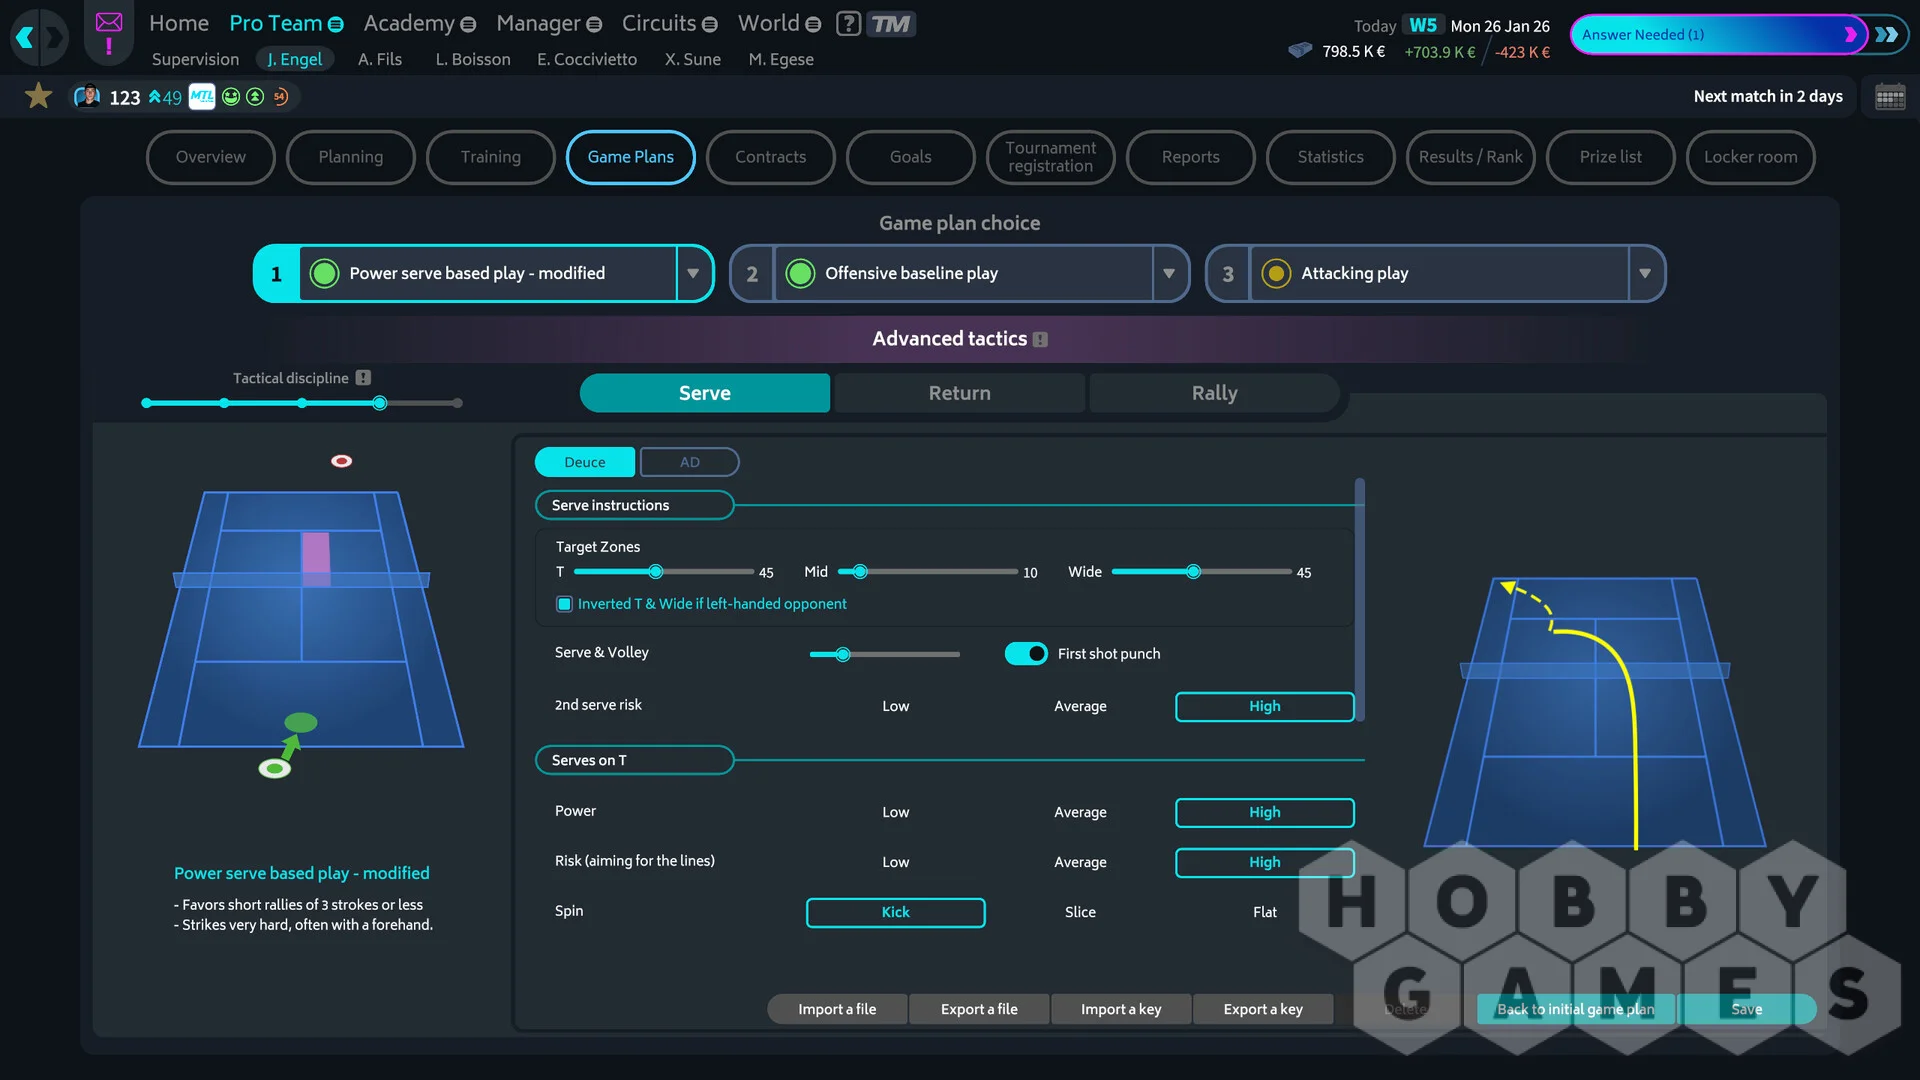
Task: Open the mail inbox envelope icon
Action: pos(109,22)
